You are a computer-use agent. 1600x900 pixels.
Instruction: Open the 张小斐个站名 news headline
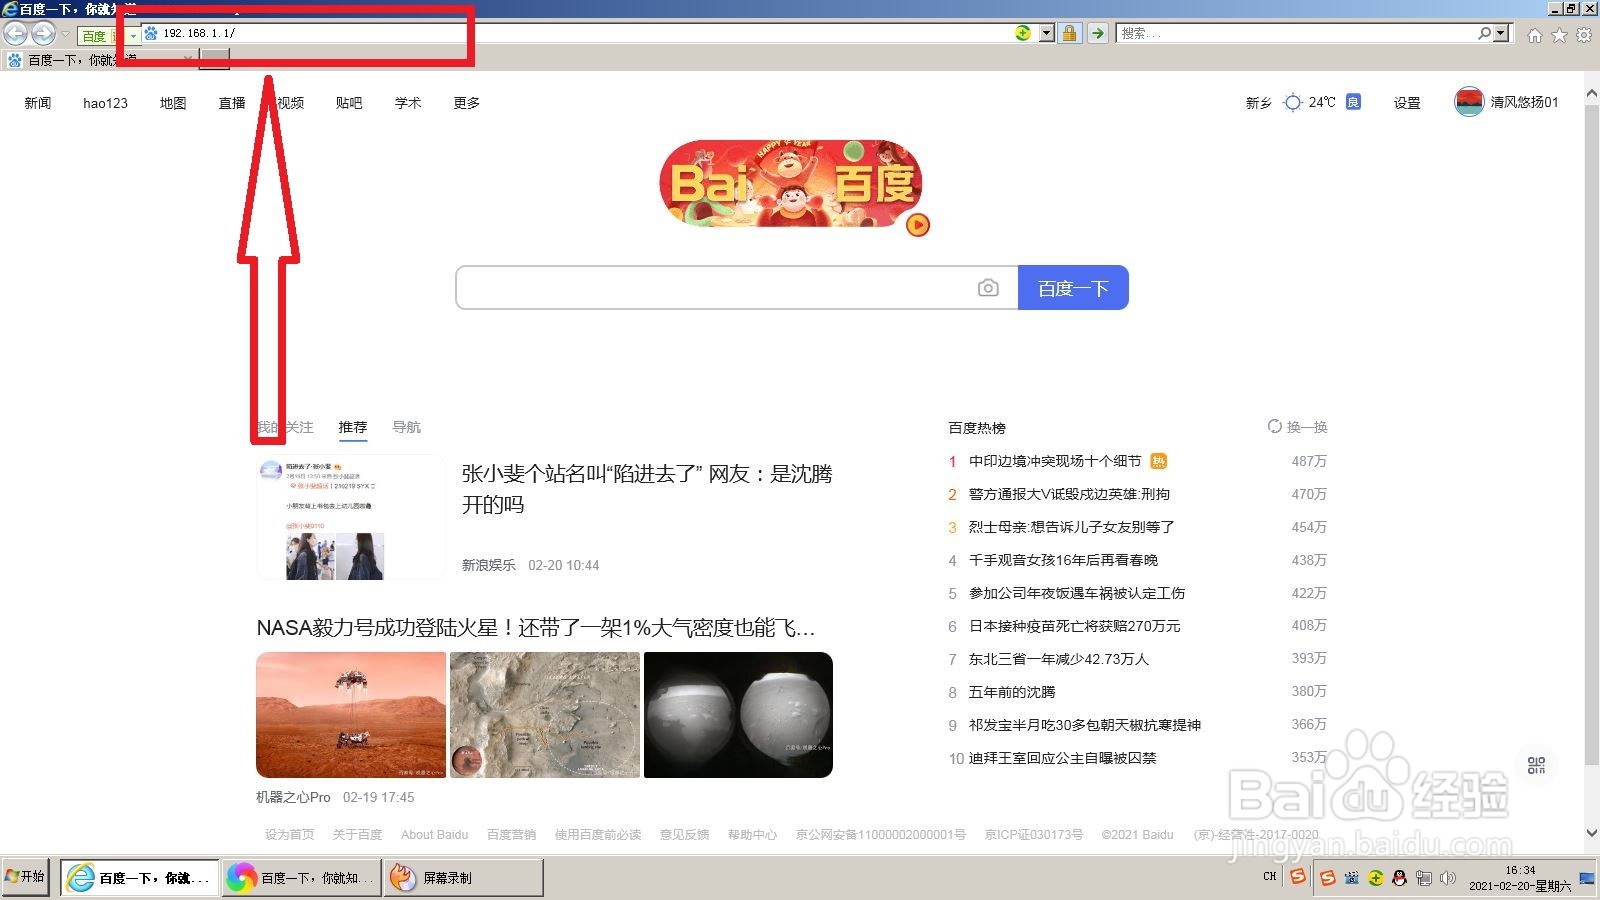click(647, 489)
